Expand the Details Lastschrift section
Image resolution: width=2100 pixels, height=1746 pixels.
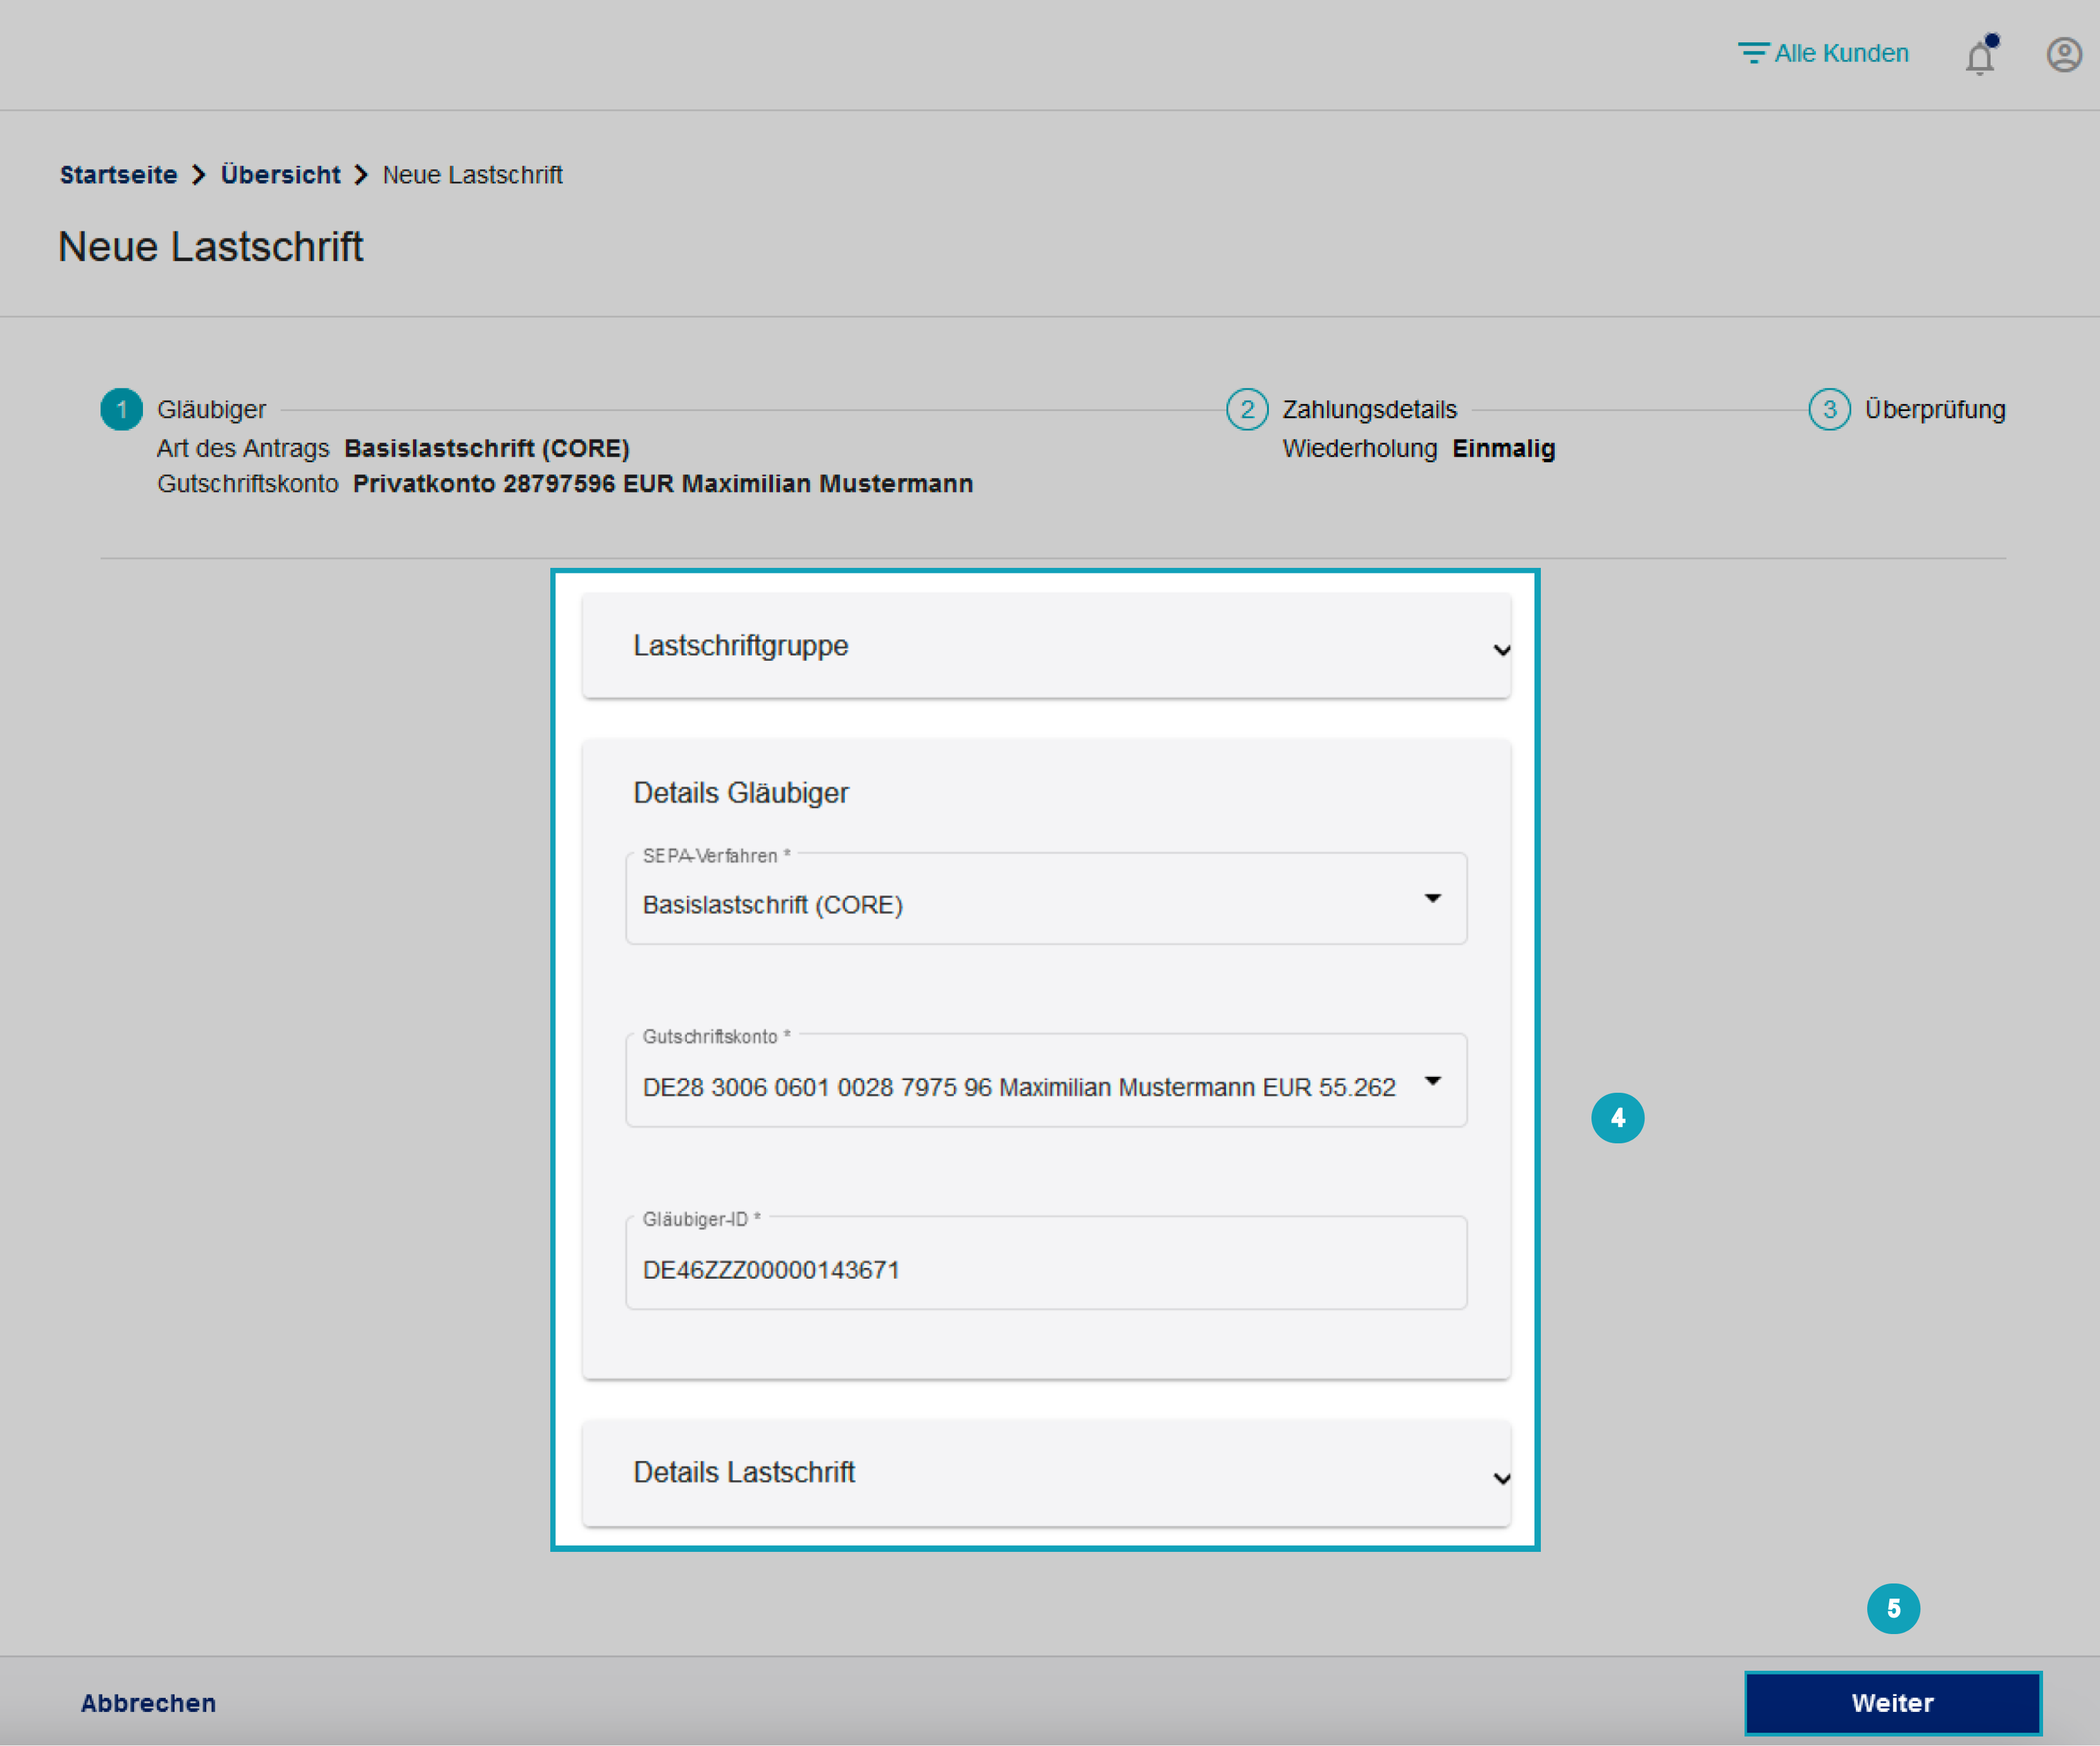point(1046,1473)
